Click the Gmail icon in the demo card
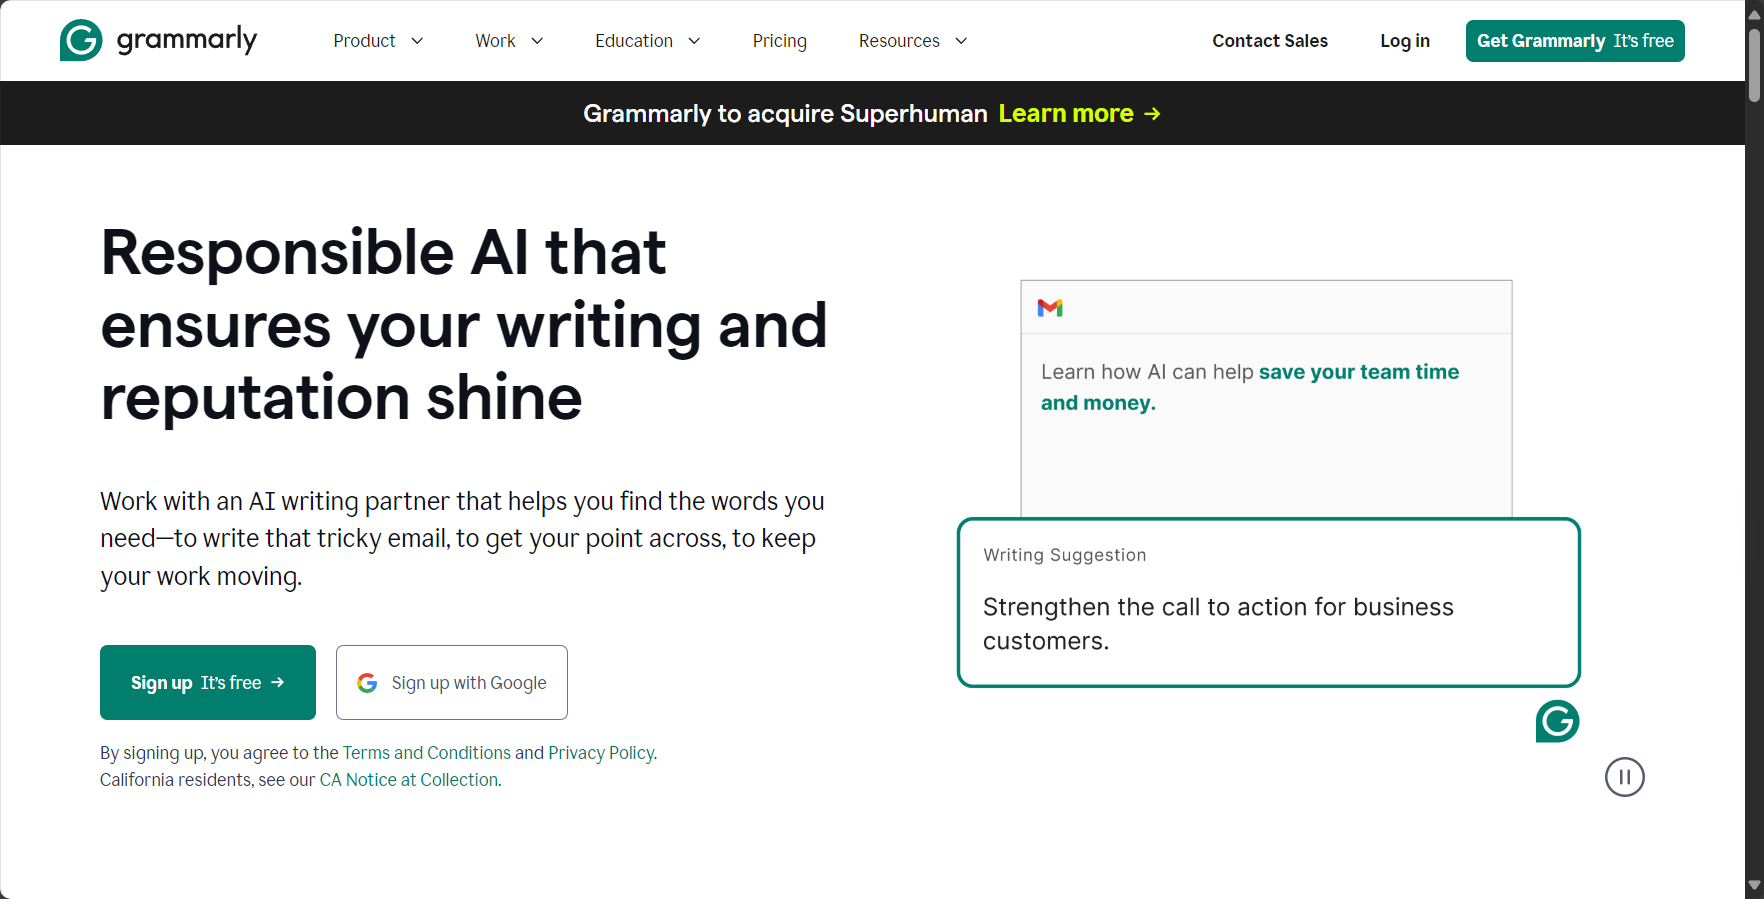This screenshot has width=1764, height=899. pyautogui.click(x=1050, y=308)
